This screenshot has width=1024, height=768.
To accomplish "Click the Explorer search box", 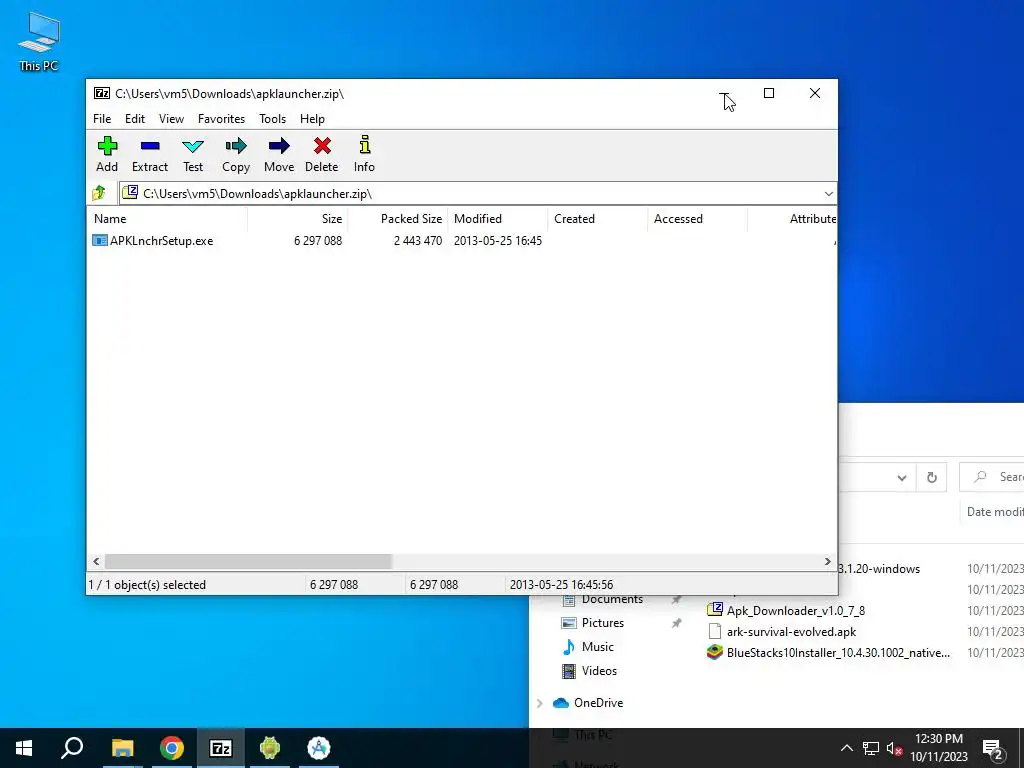I will pyautogui.click(x=991, y=477).
